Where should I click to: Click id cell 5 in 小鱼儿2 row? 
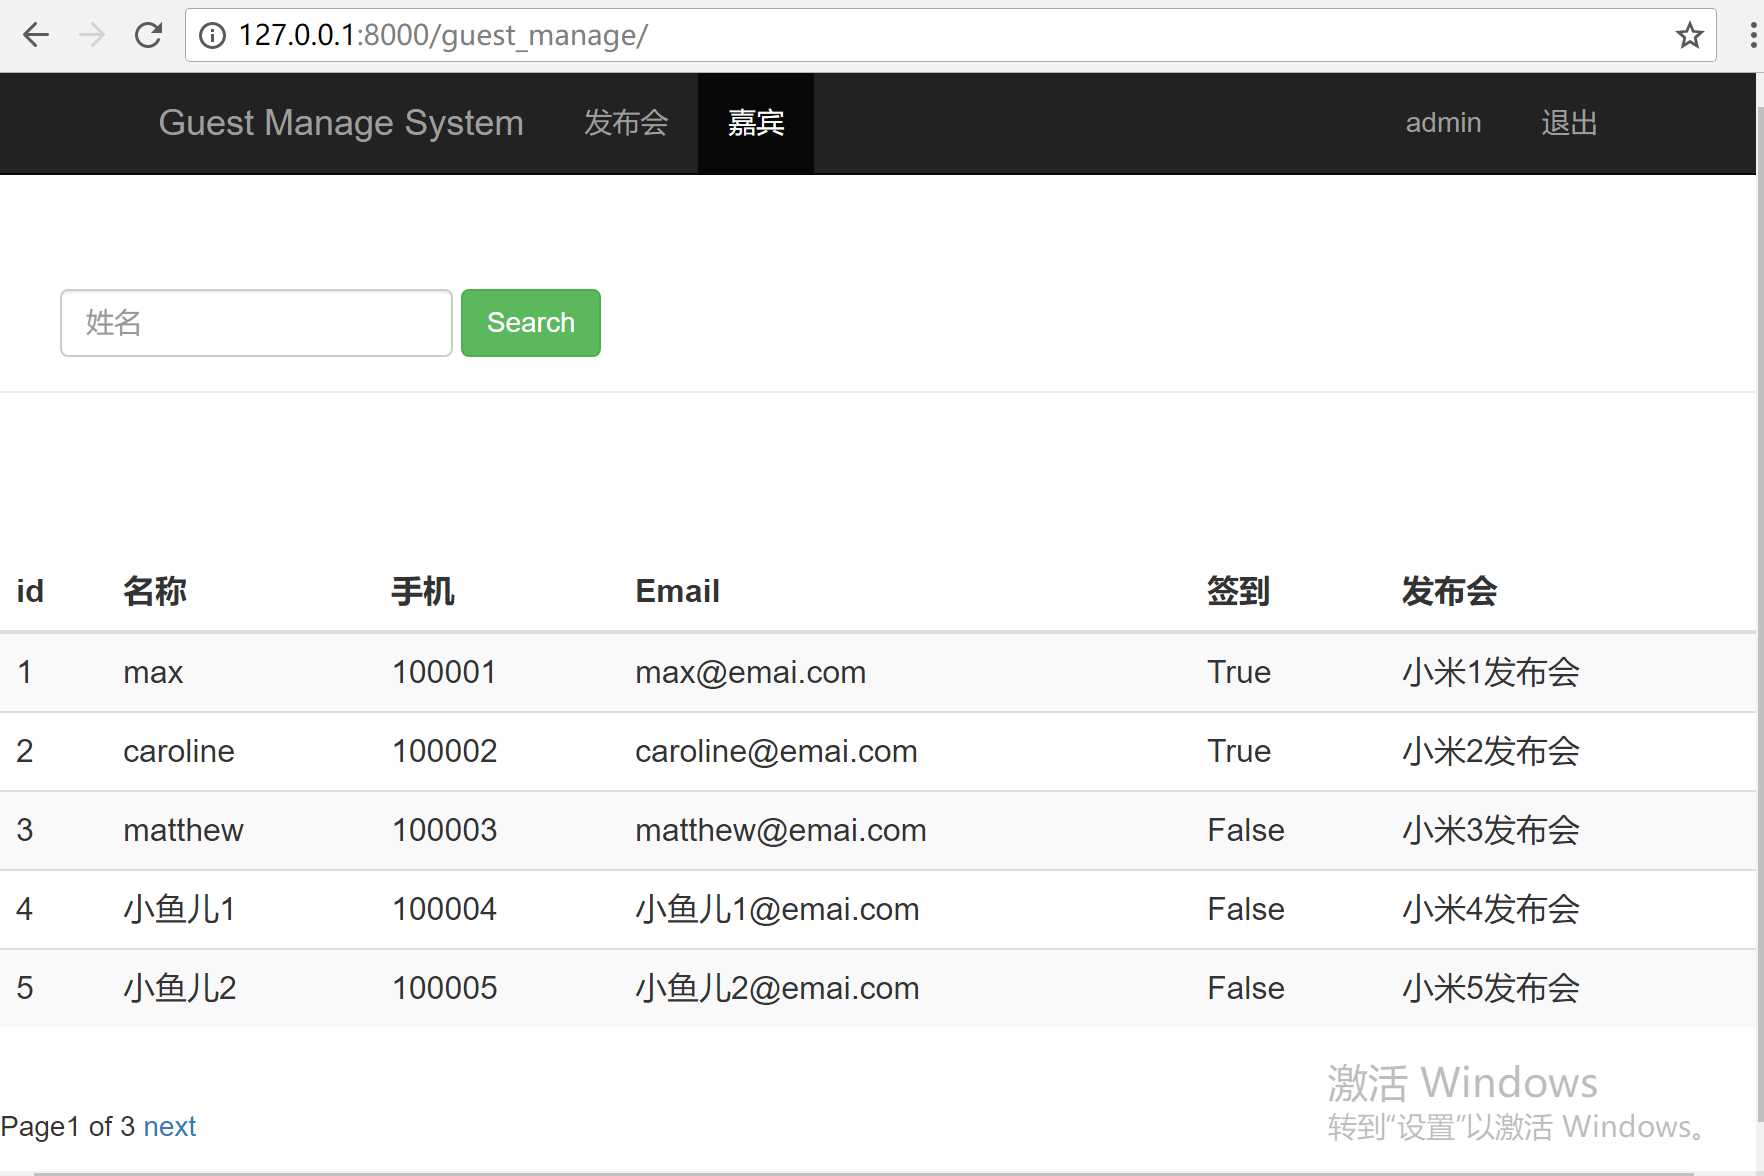pyautogui.click(x=25, y=988)
